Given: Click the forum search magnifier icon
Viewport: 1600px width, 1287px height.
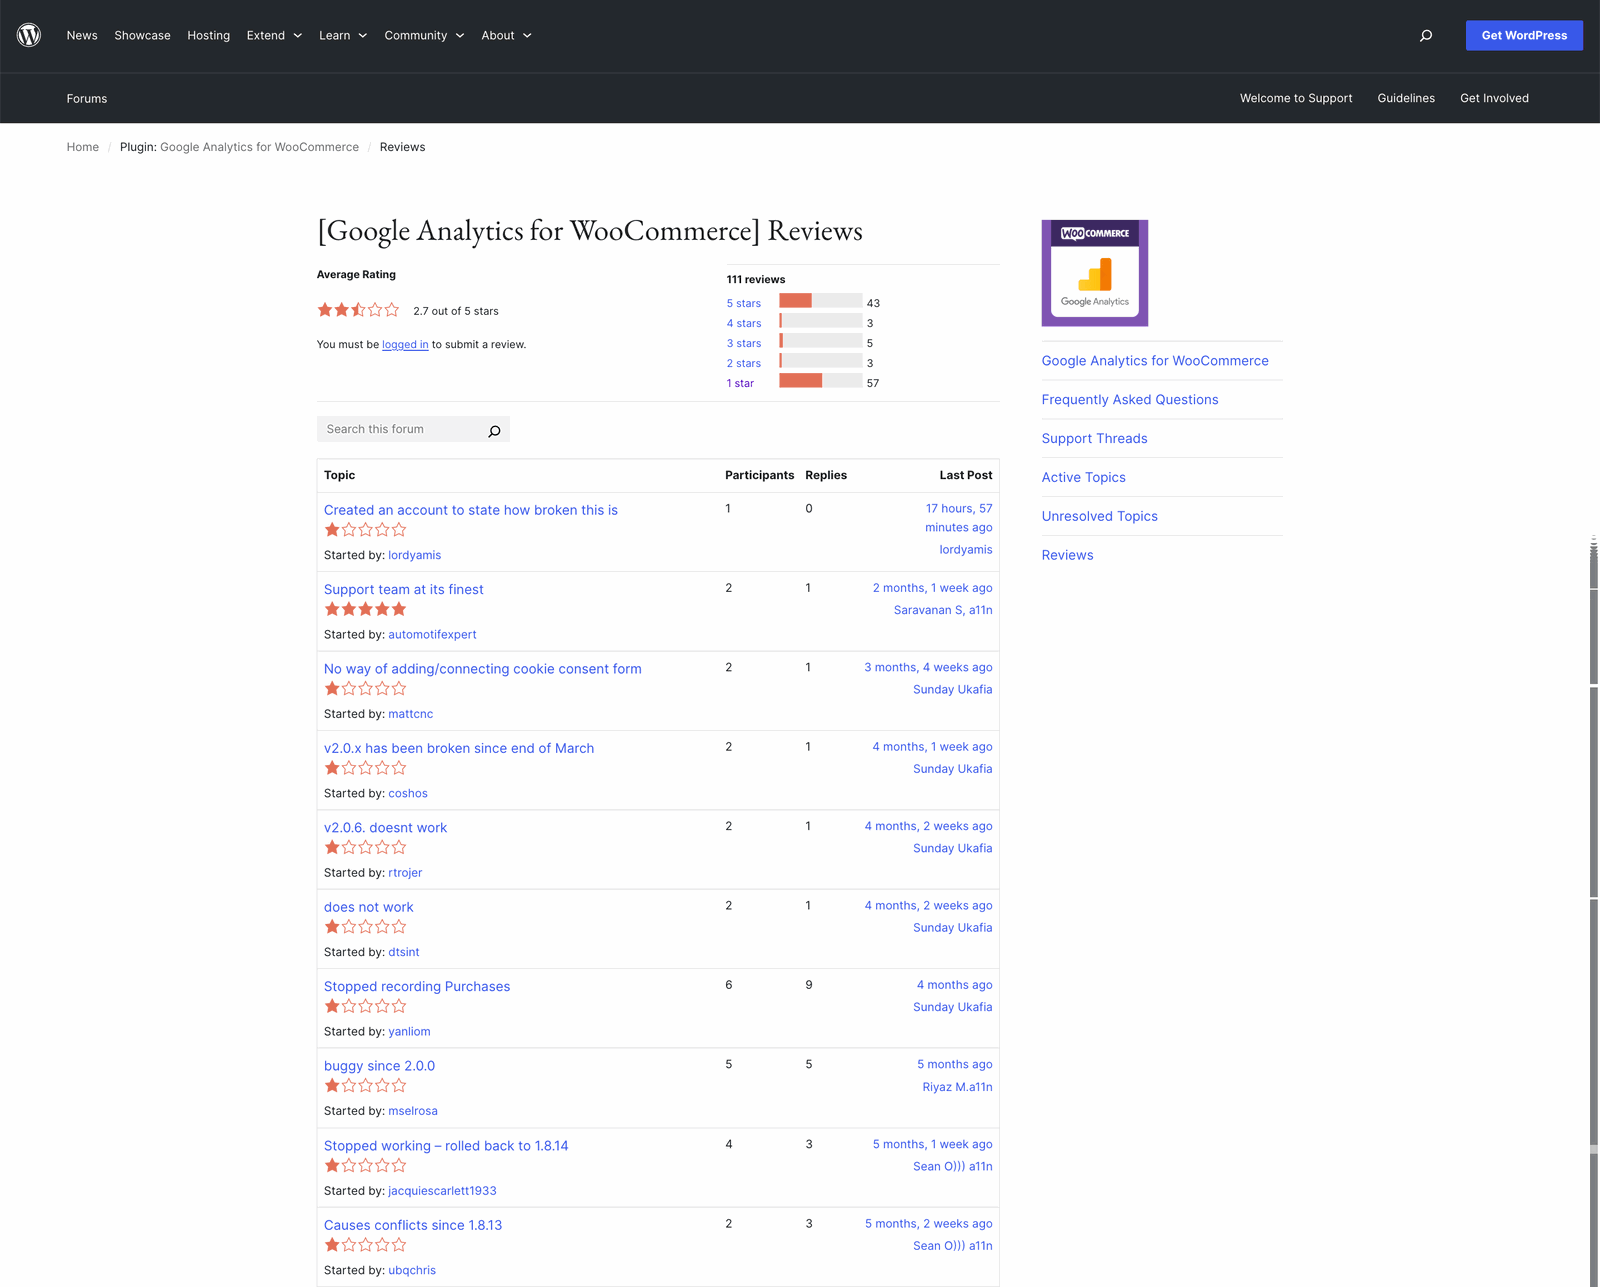Looking at the screenshot, I should tap(494, 430).
